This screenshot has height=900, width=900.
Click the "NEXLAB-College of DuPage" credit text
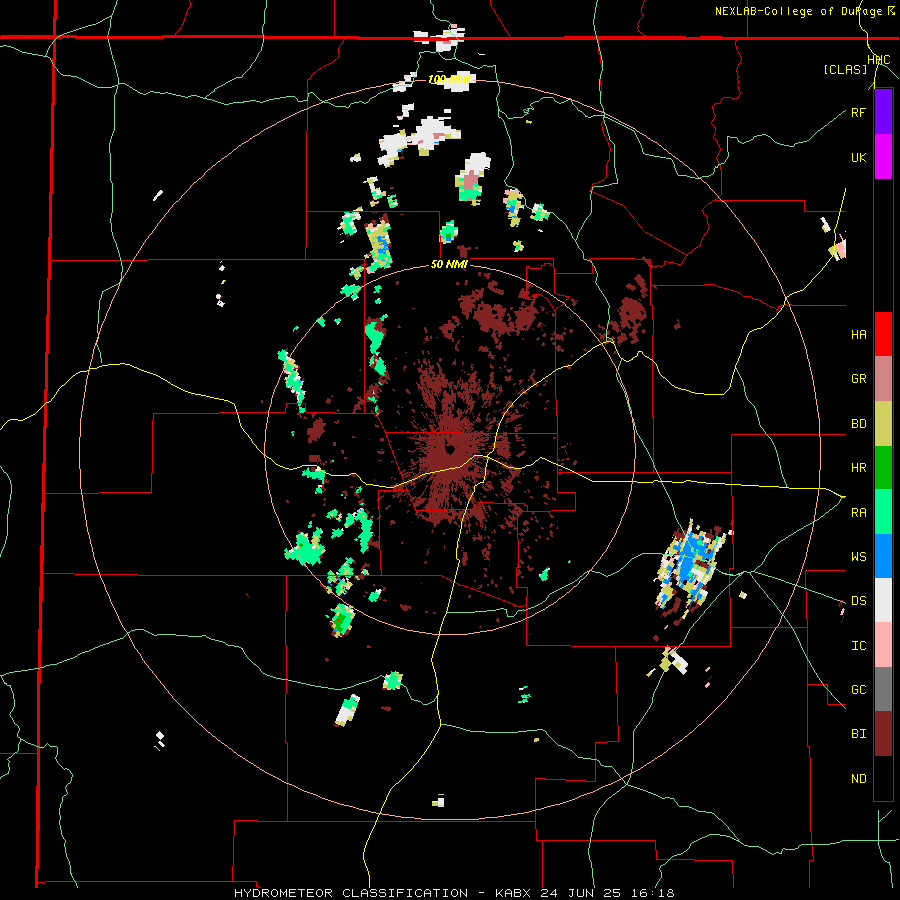click(799, 11)
